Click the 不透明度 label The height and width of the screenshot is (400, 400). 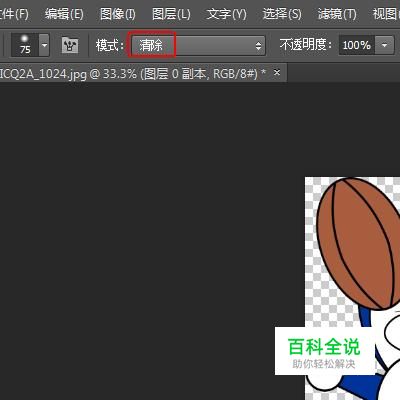pos(306,44)
